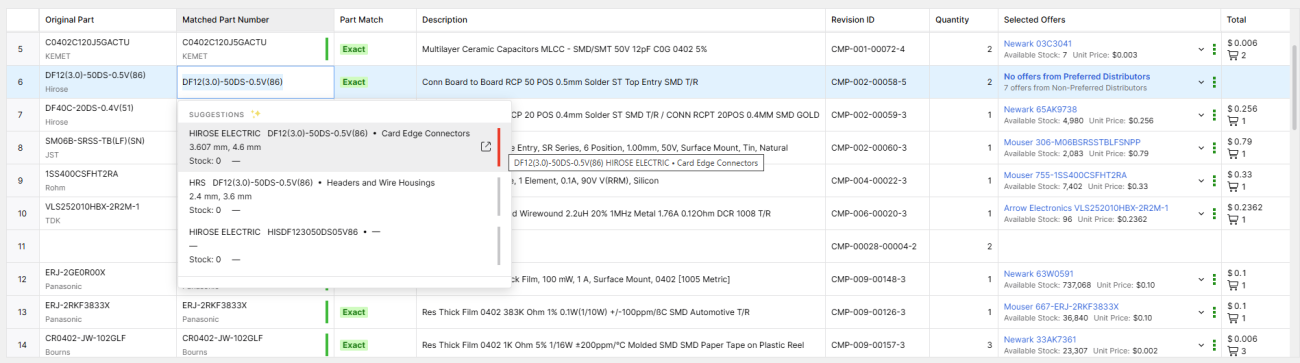Image resolution: width=1300 pixels, height=363 pixels.
Task: Click cart icon in row 5 total
Action: pyautogui.click(x=1233, y=55)
